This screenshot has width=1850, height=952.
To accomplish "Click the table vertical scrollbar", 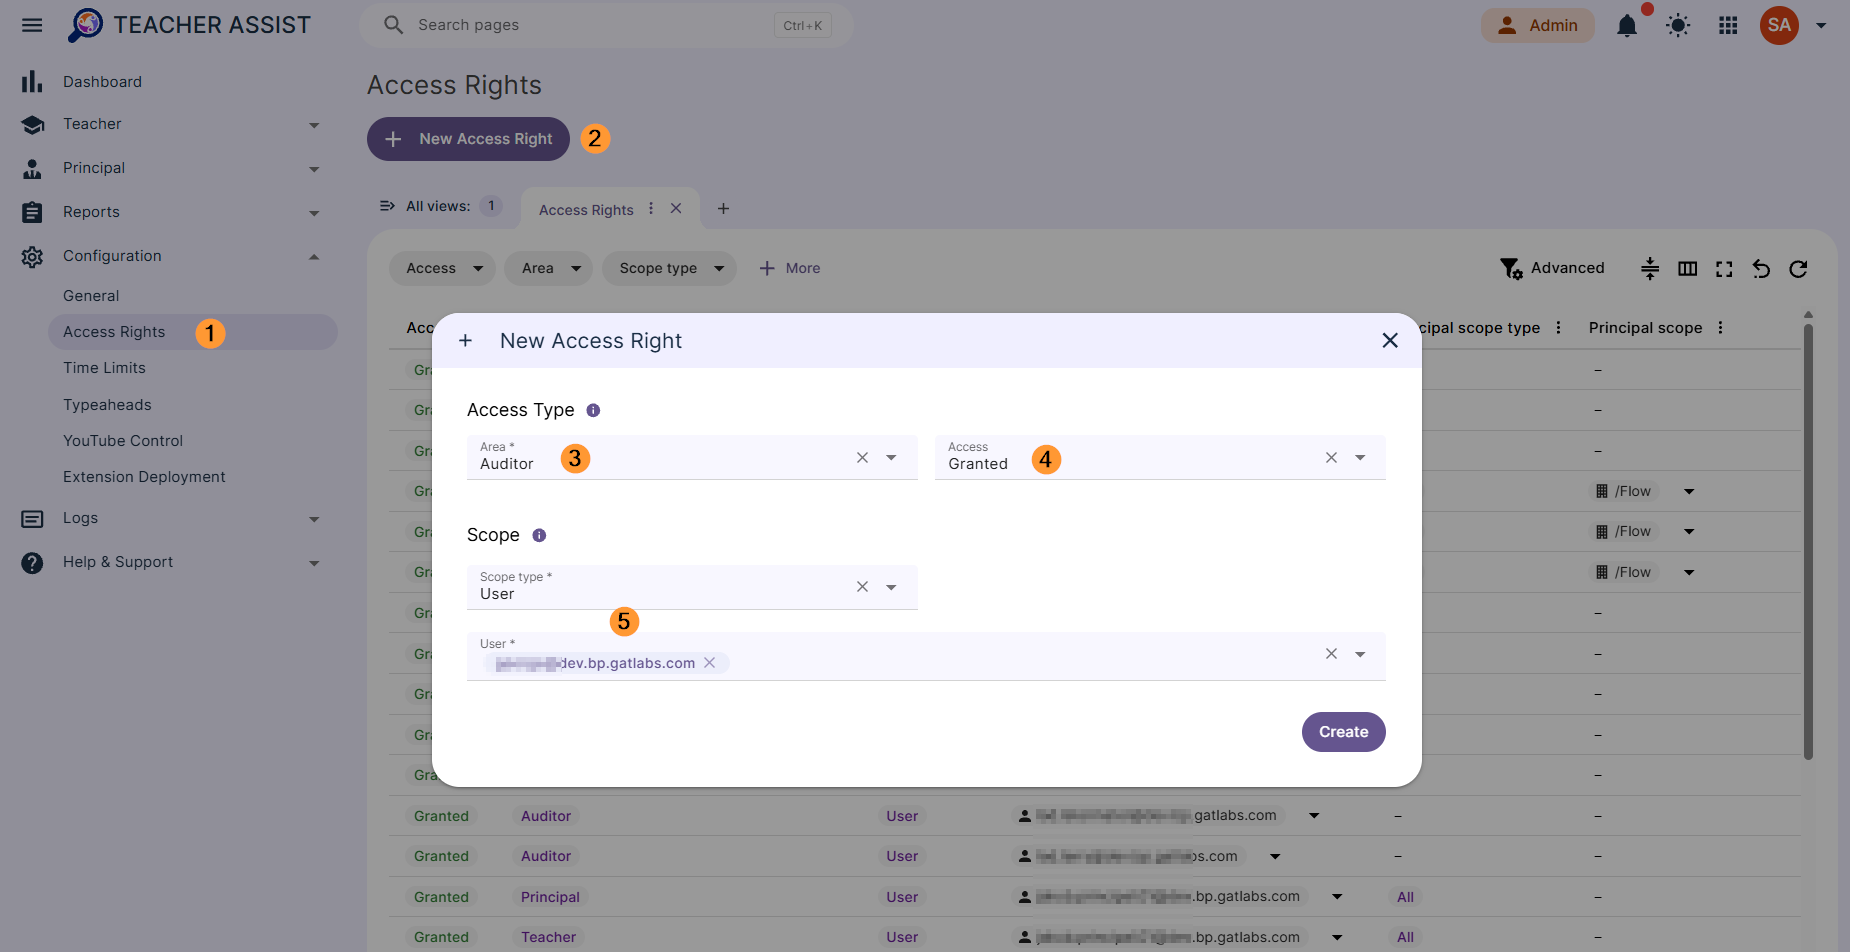I will tap(1808, 540).
